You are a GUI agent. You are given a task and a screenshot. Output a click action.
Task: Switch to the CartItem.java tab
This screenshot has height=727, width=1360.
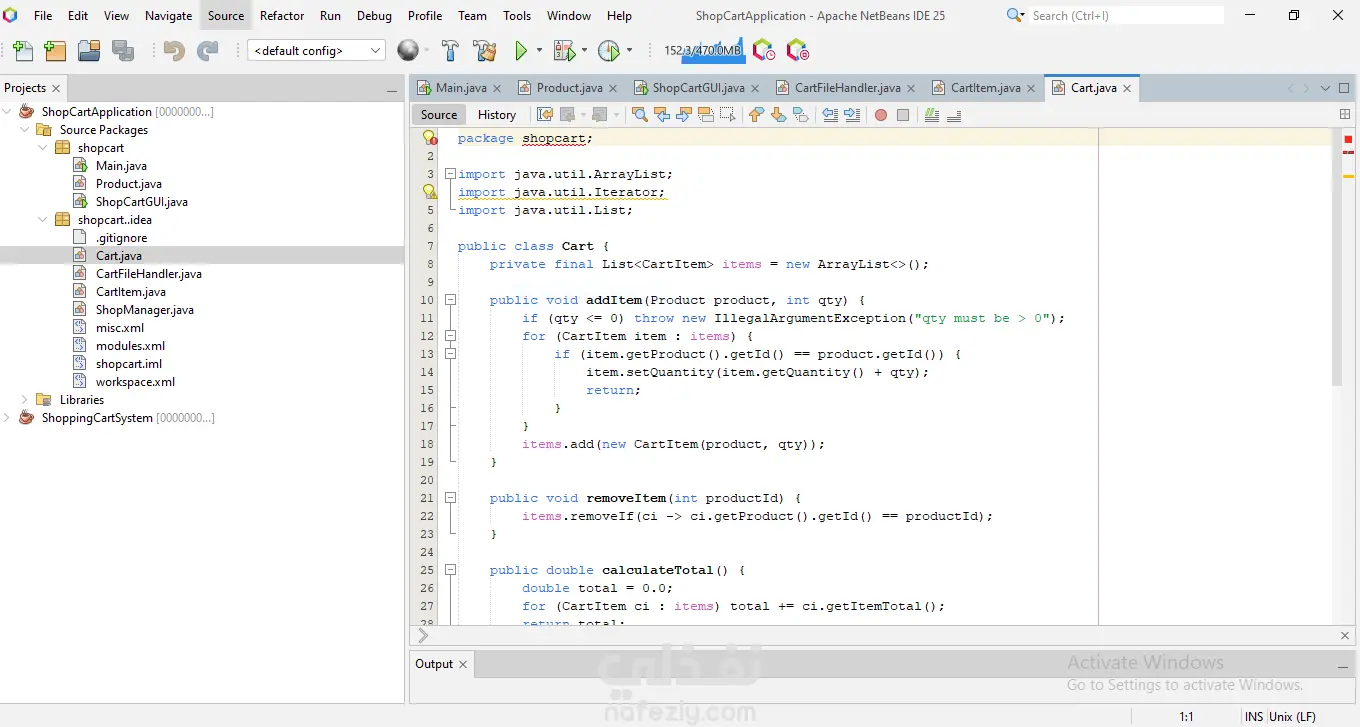click(985, 88)
